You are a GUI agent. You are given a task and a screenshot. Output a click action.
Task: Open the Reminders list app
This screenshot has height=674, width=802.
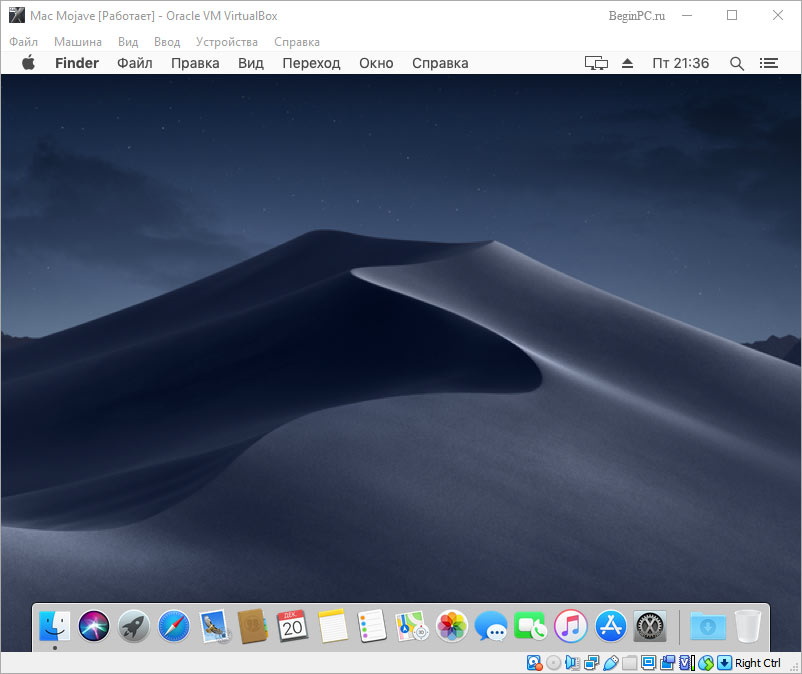click(x=372, y=625)
